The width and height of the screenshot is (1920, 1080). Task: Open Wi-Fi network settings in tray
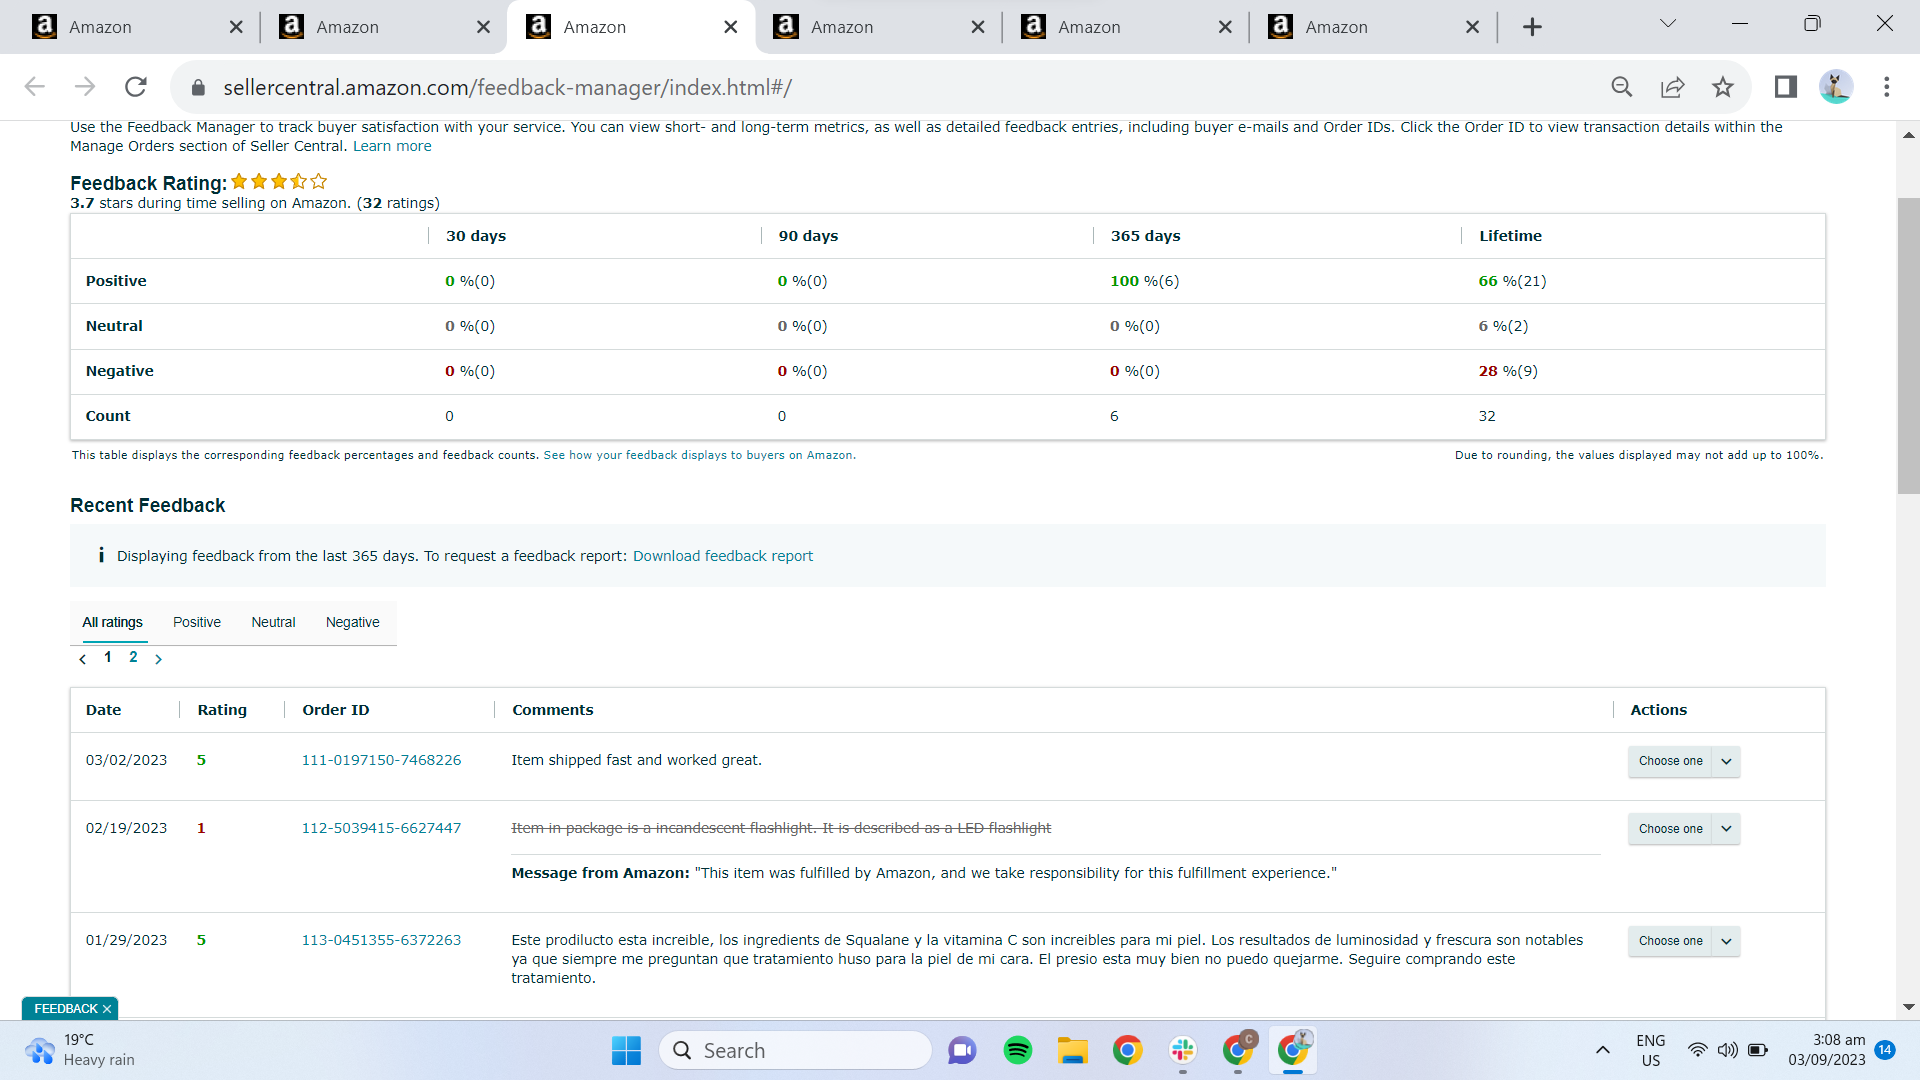[x=1697, y=1050]
